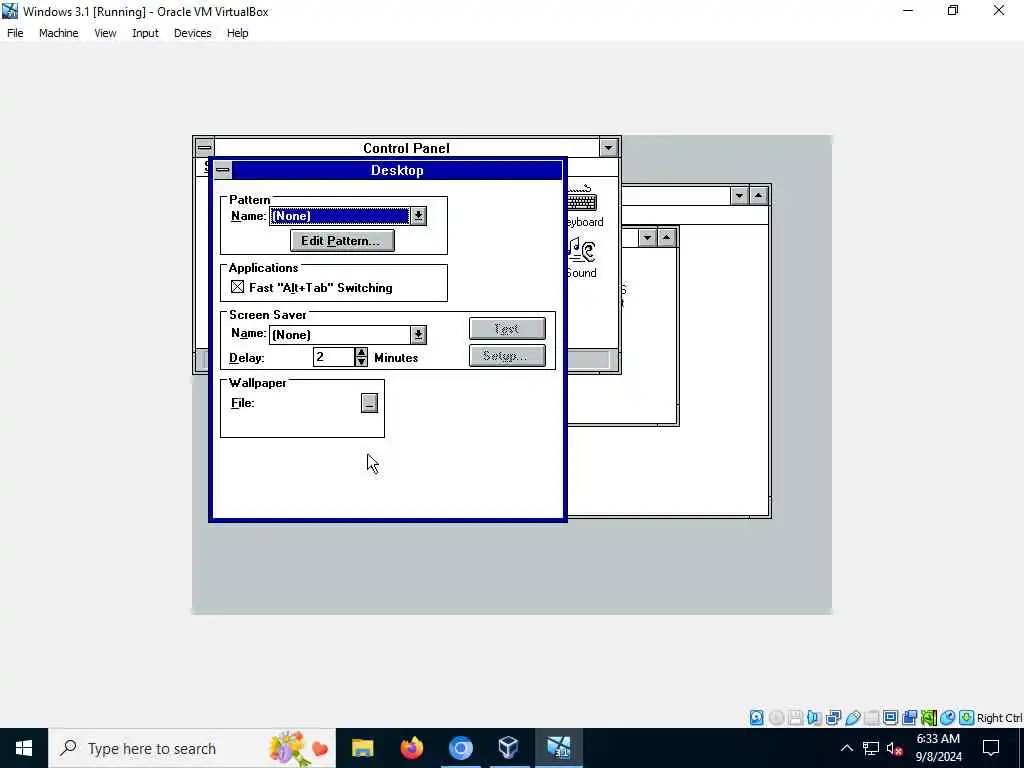This screenshot has width=1024, height=768.
Task: Click VirtualBox hard disk activity indicator
Action: (756, 718)
